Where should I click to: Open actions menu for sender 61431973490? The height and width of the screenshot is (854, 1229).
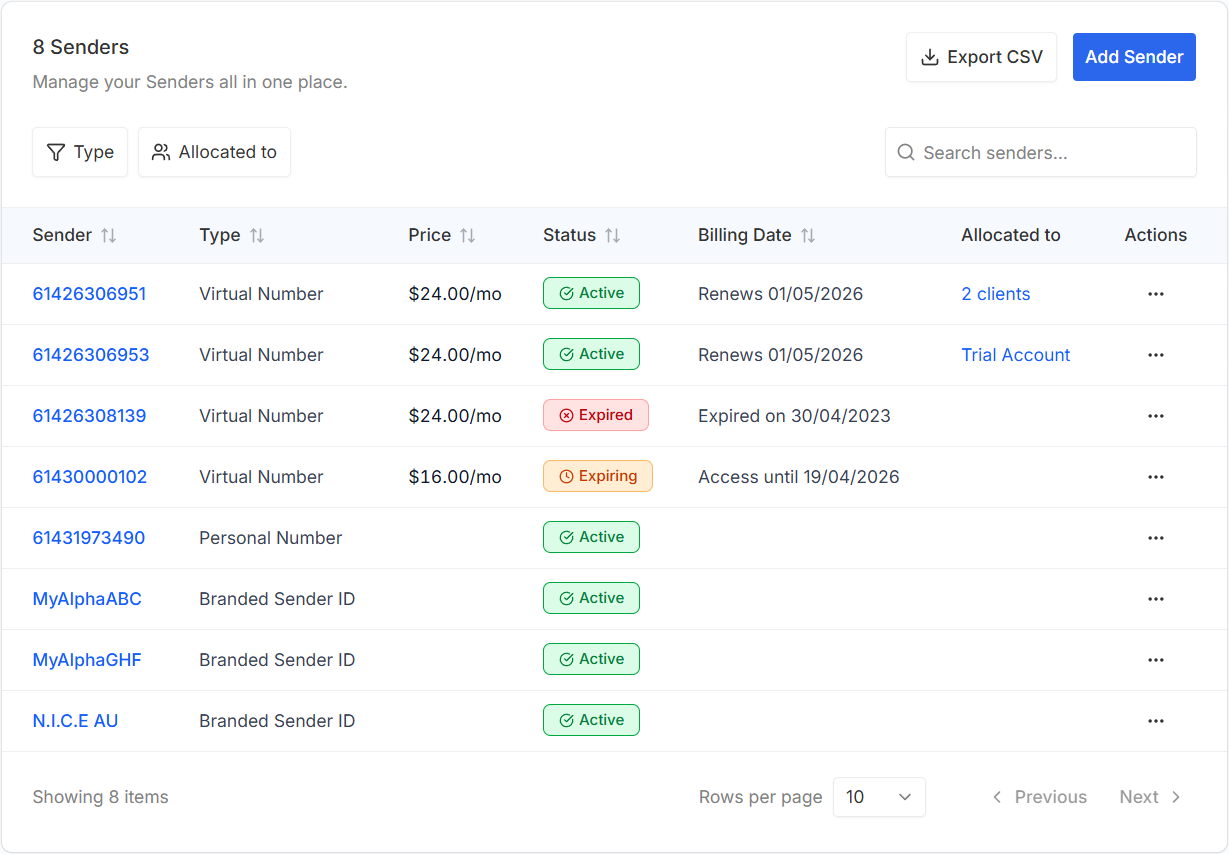click(x=1156, y=538)
